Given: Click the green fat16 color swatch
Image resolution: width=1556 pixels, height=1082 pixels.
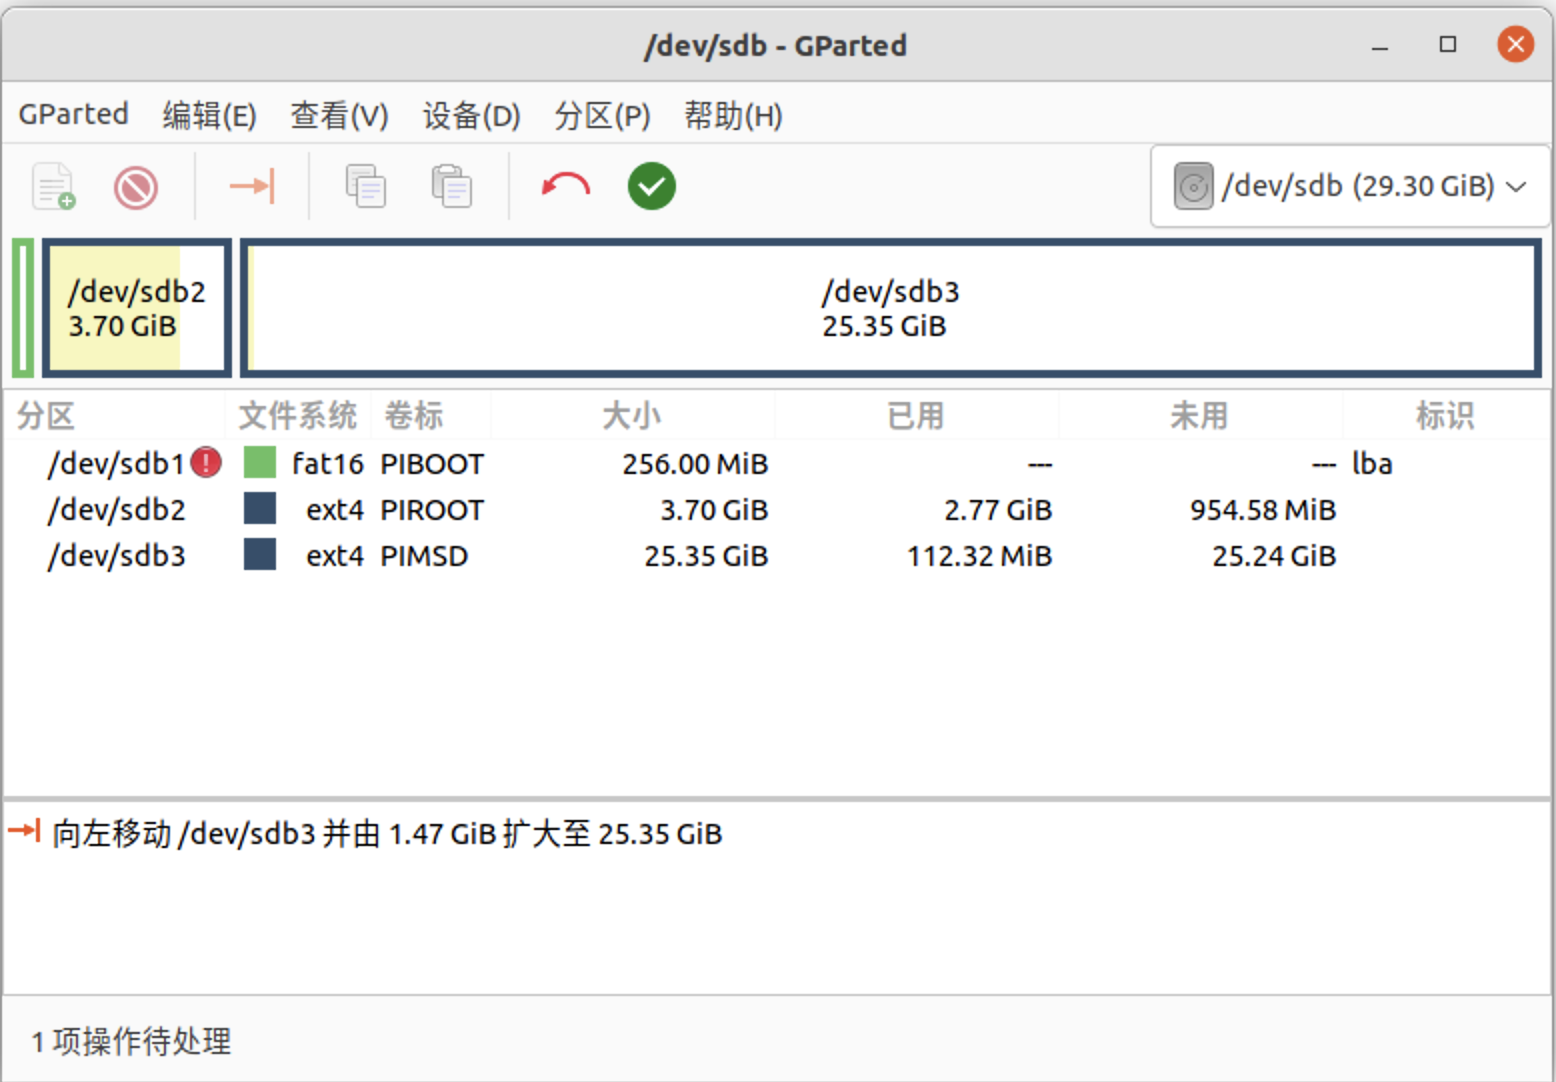Looking at the screenshot, I should 260,463.
